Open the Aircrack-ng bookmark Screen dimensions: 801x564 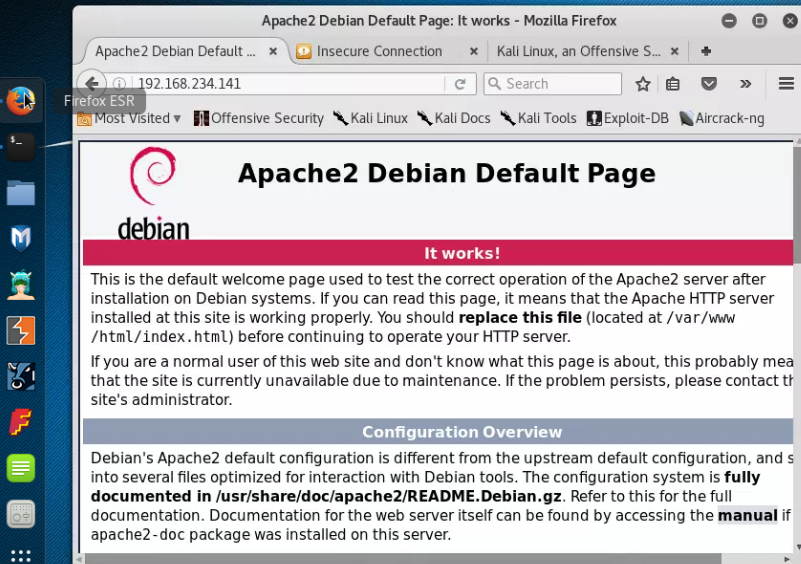pyautogui.click(x=722, y=119)
